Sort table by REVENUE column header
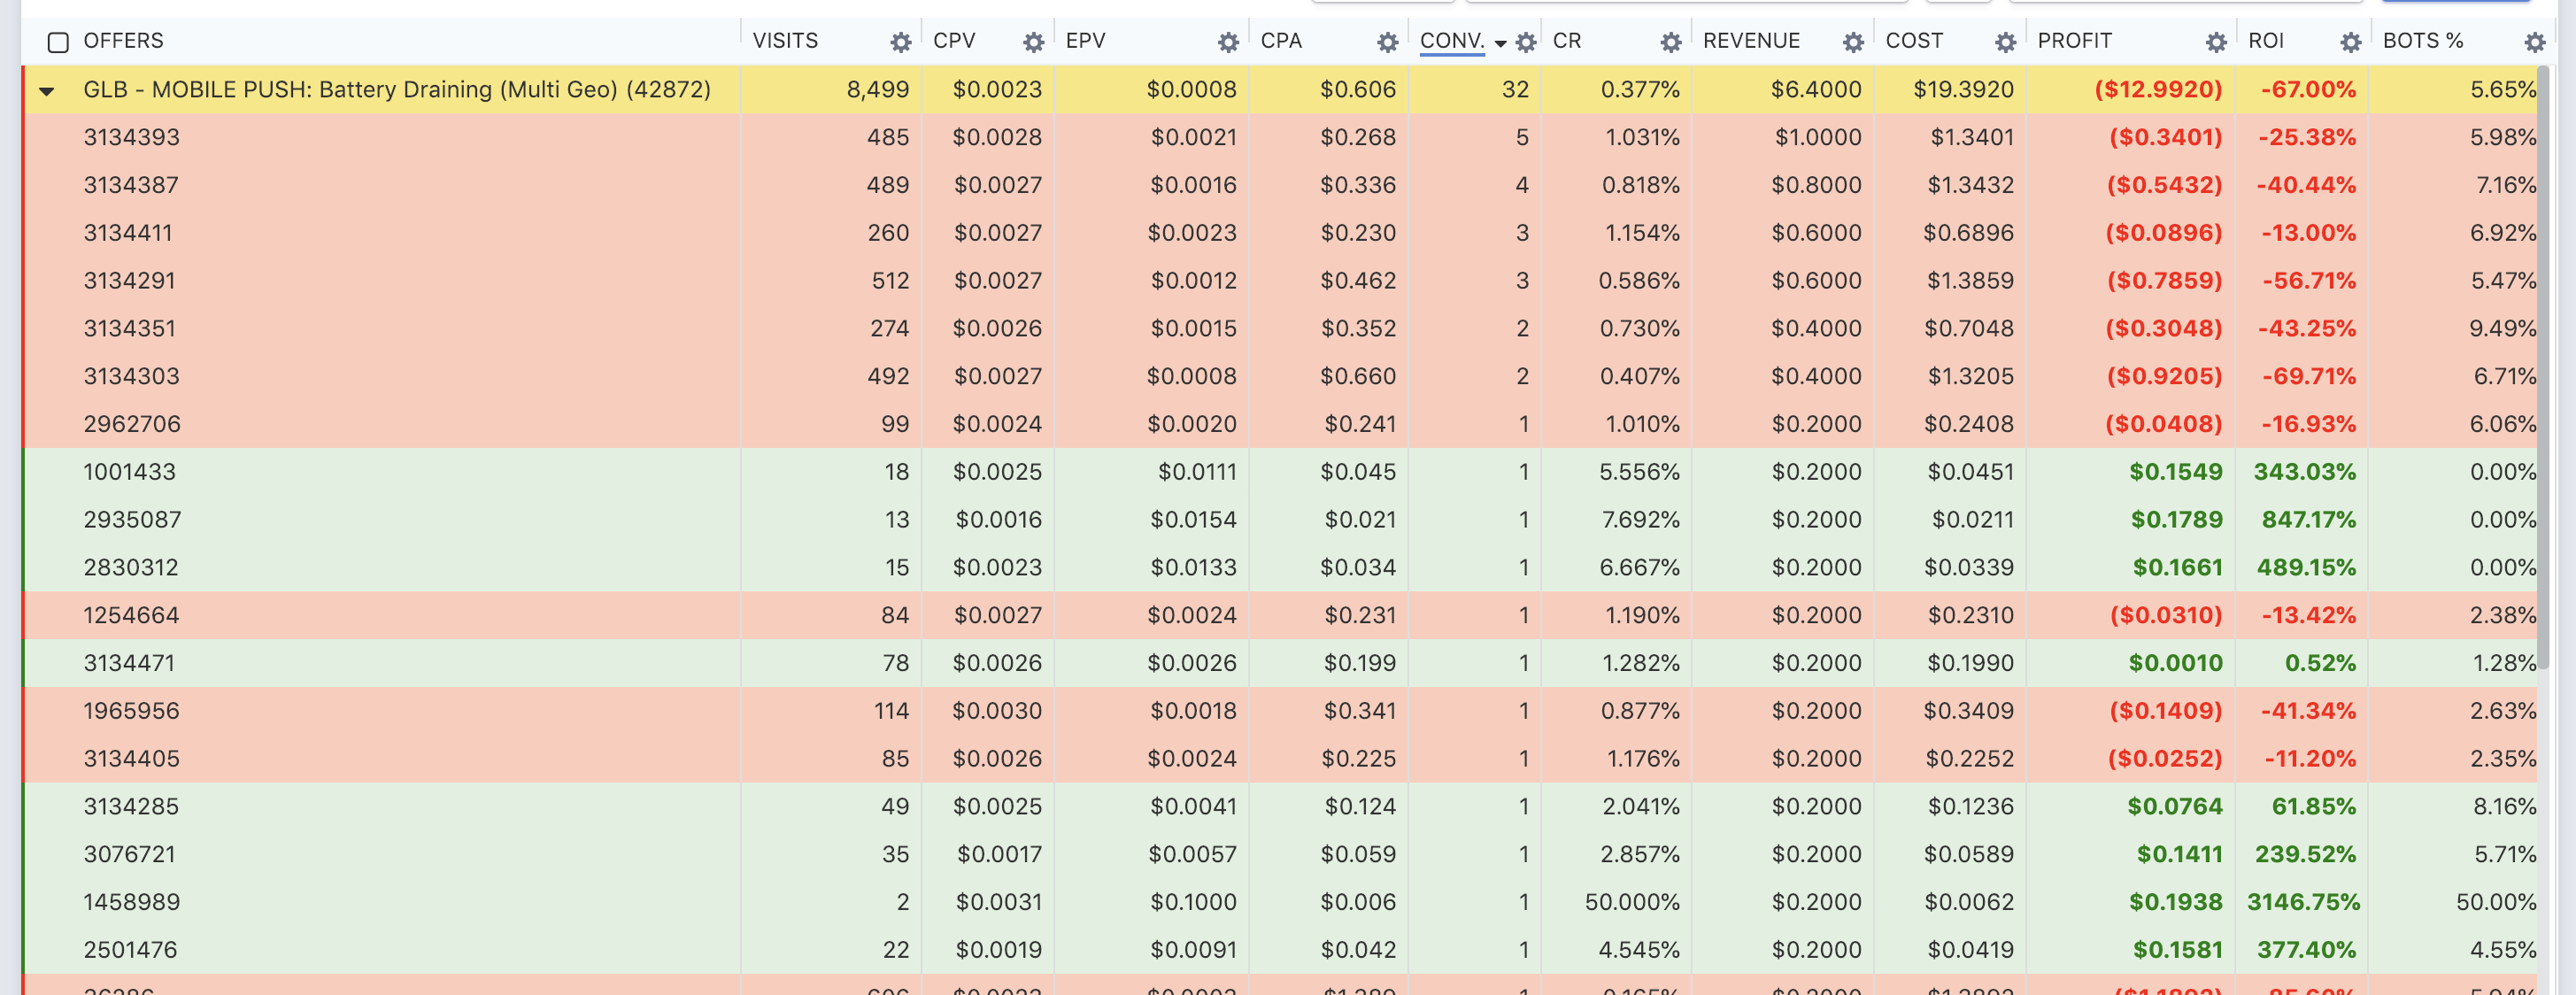 click(1751, 41)
